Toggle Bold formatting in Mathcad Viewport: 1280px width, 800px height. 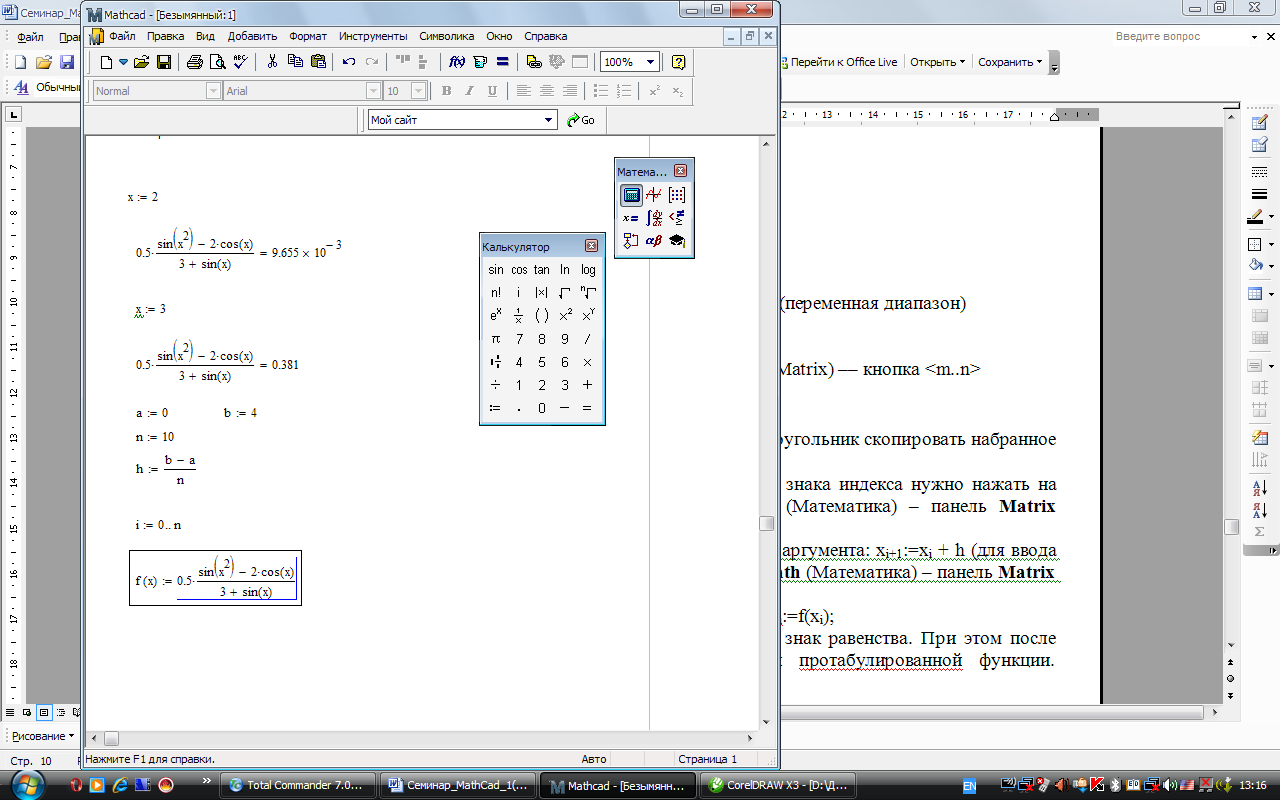pyautogui.click(x=447, y=91)
